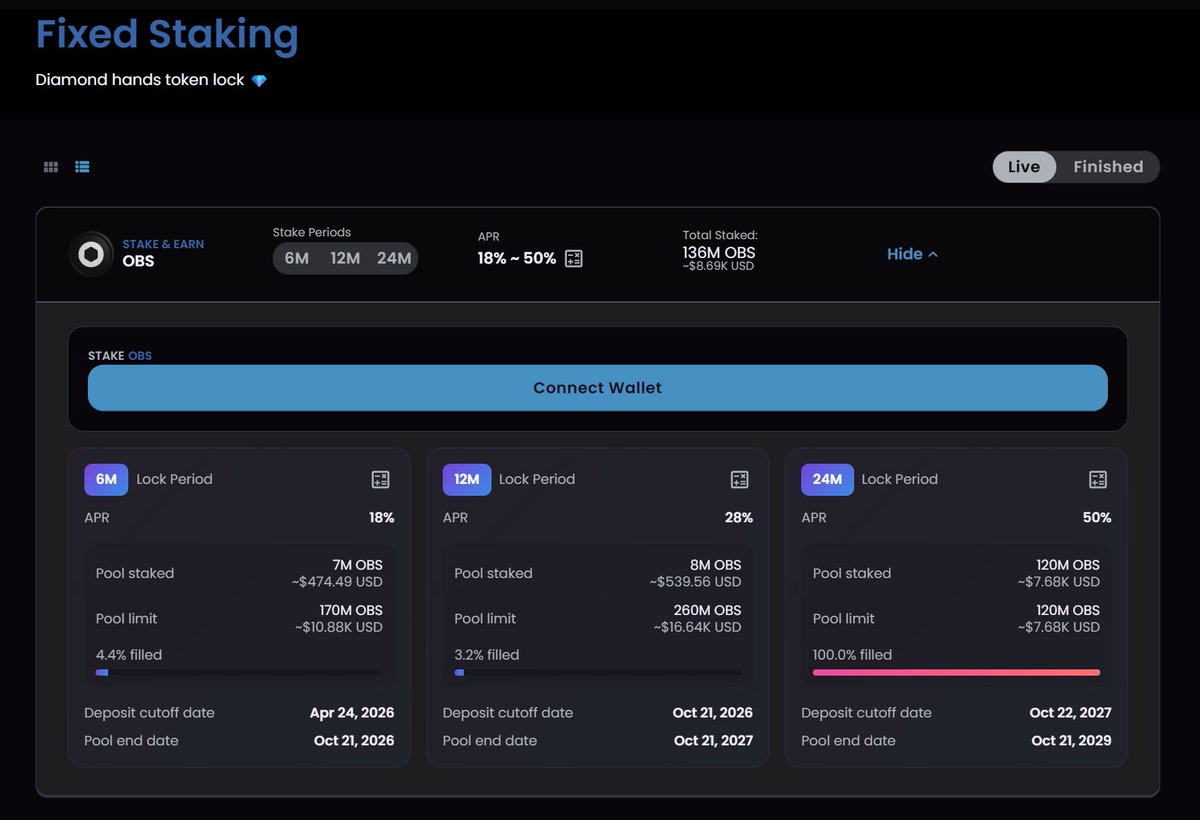Click the Total Staked 136M OBS figure

[719, 252]
